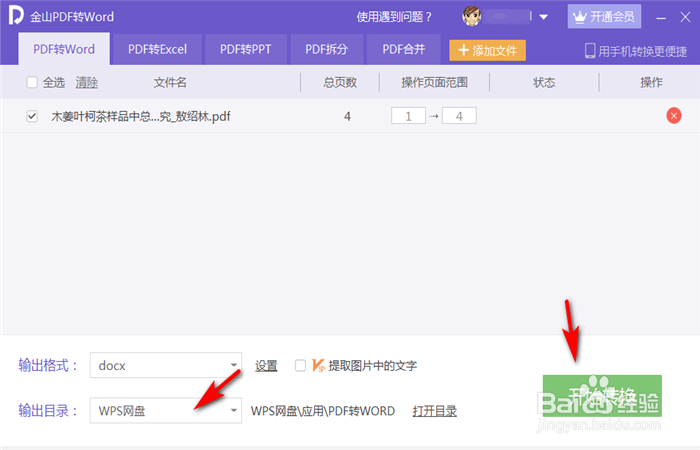700x450 pixels.
Task: Click the 打开目录 link
Action: [x=434, y=411]
